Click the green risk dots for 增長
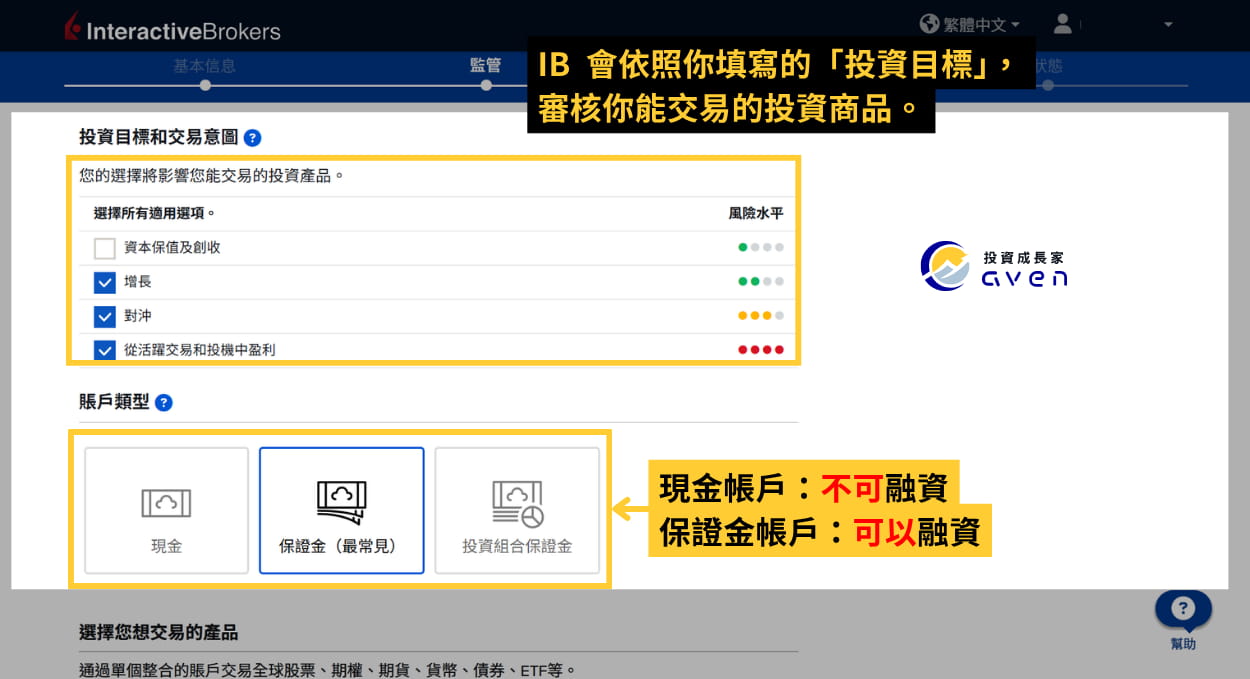The height and width of the screenshot is (679, 1250). pos(761,282)
